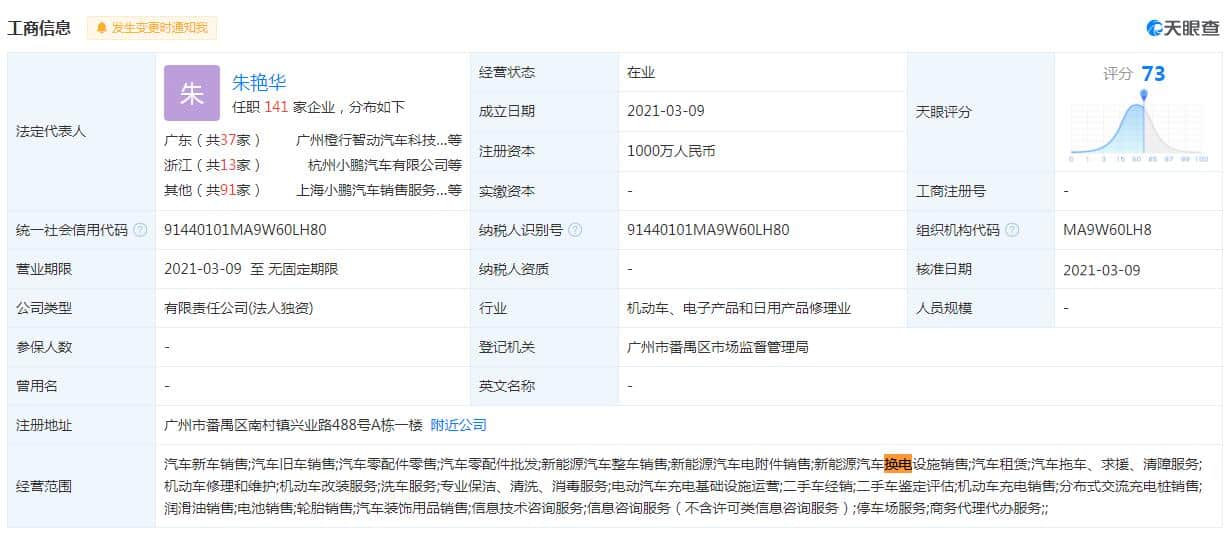This screenshot has height=534, width=1228.
Task: Click the 经营状态 value 在业
Action: pos(641,72)
